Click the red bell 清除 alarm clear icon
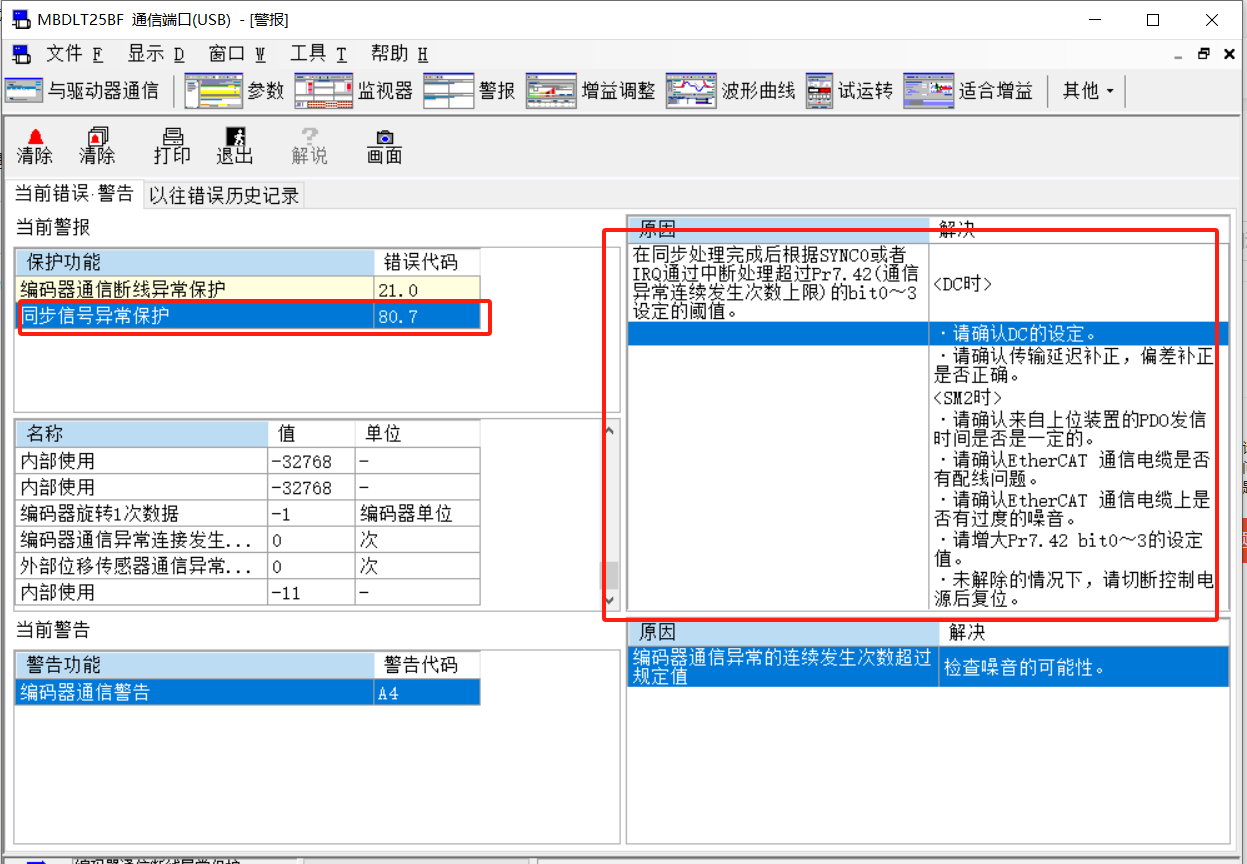 pyautogui.click(x=35, y=146)
